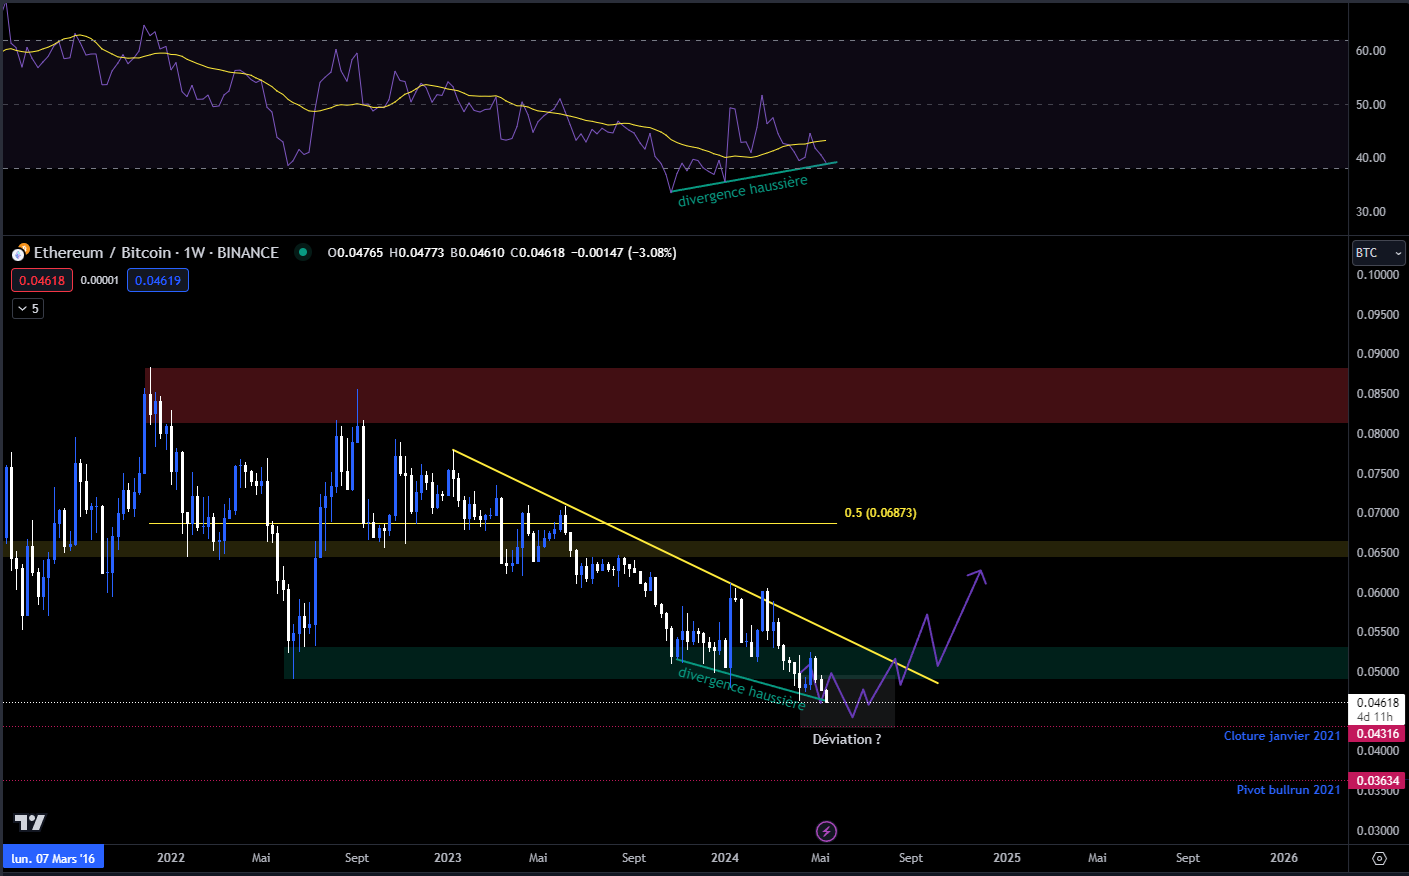Select the 0.5 (0.06873) Fibonacci level label

click(880, 513)
